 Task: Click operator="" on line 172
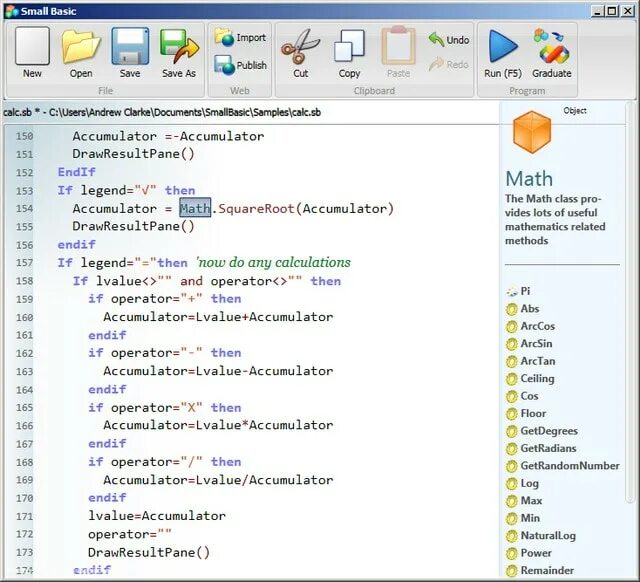tap(130, 534)
